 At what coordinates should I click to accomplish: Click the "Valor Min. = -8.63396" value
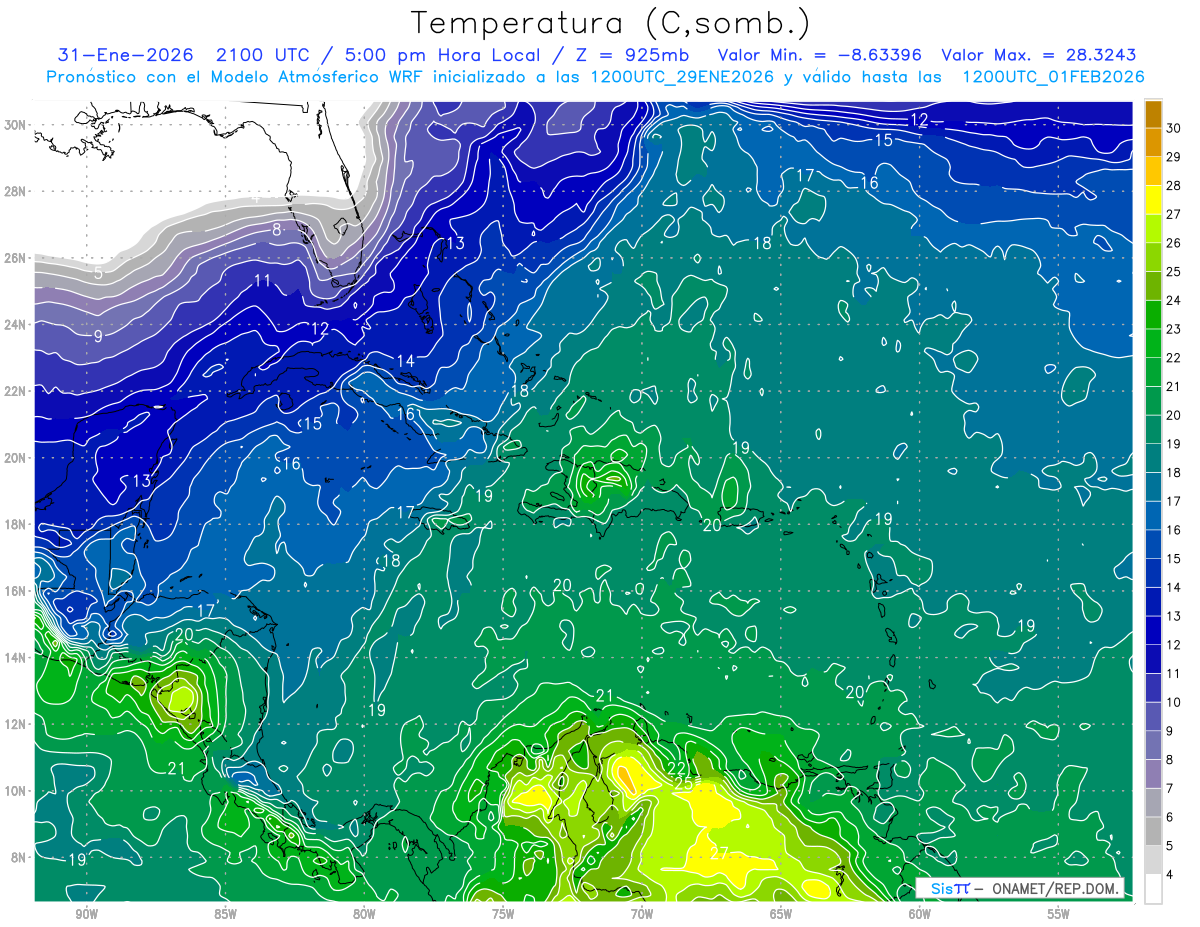[820, 56]
